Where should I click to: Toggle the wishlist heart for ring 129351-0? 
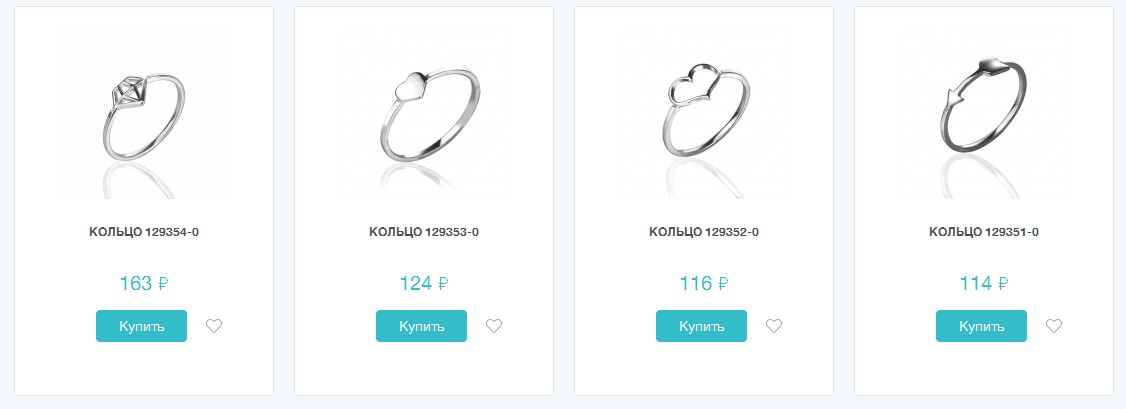(1053, 326)
